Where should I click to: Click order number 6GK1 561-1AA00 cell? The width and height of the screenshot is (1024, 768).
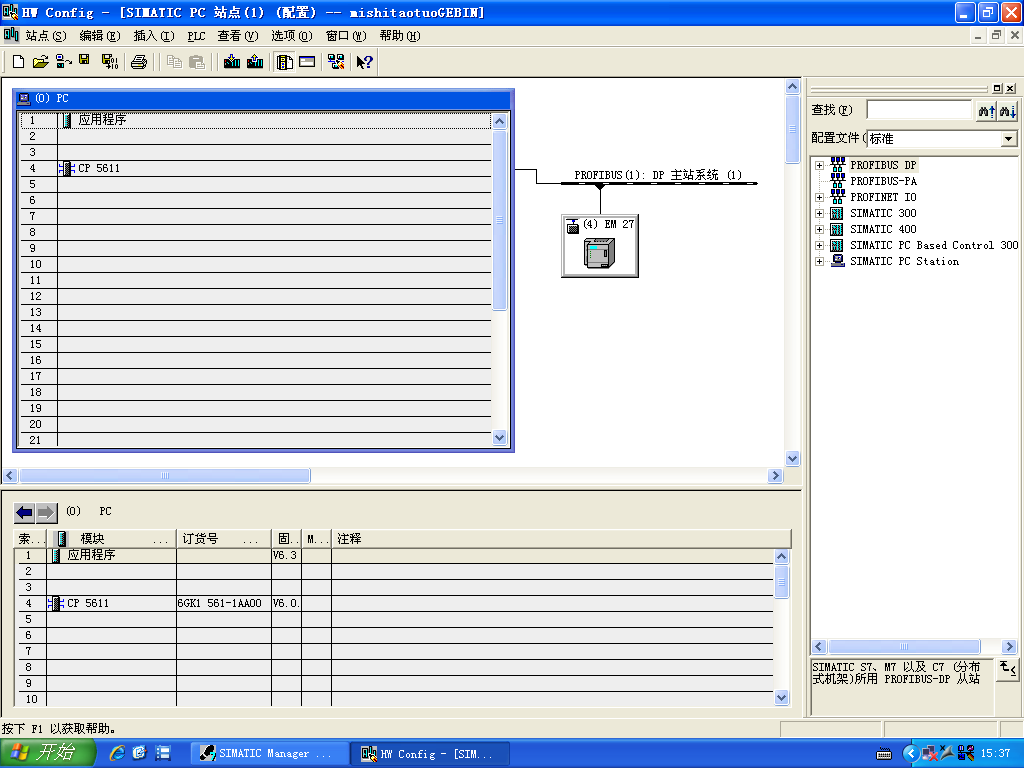coord(223,603)
